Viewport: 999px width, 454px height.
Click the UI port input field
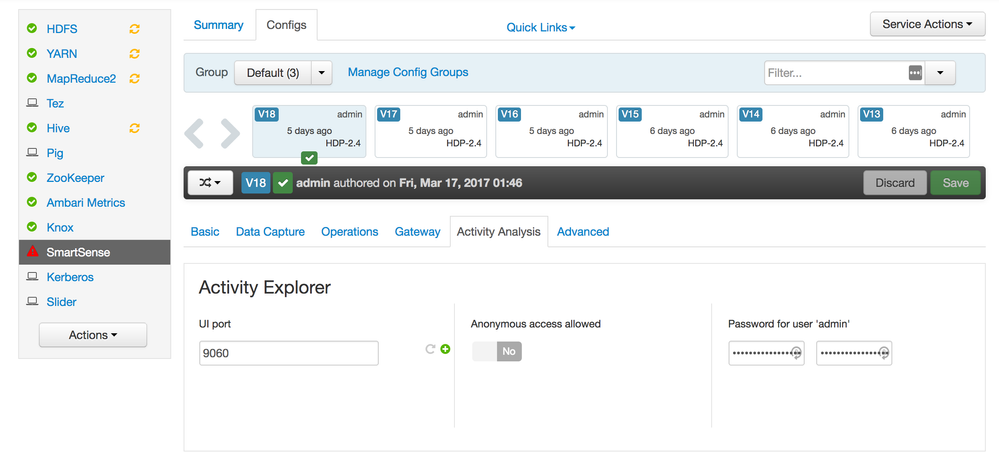[x=289, y=353]
